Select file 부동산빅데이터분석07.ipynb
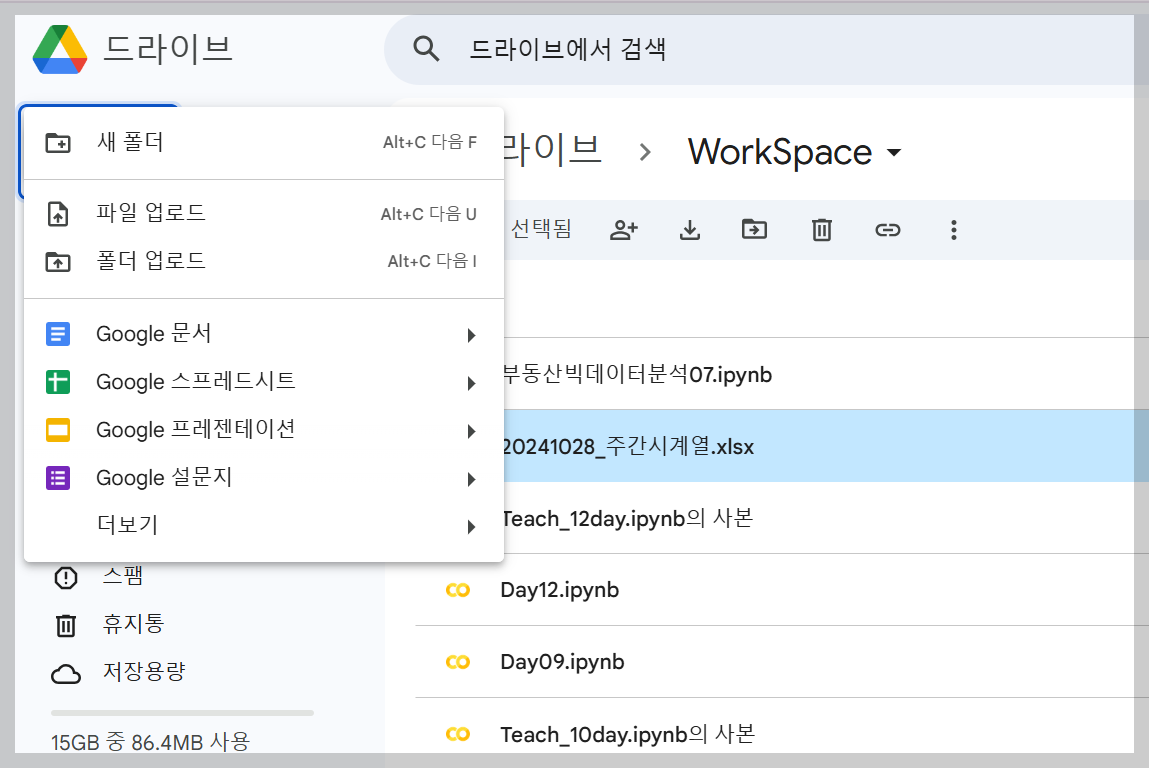1149x768 pixels. (x=637, y=374)
